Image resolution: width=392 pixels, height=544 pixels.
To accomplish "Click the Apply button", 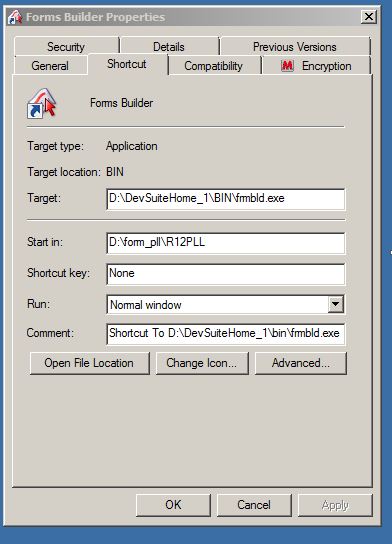I will tap(335, 505).
